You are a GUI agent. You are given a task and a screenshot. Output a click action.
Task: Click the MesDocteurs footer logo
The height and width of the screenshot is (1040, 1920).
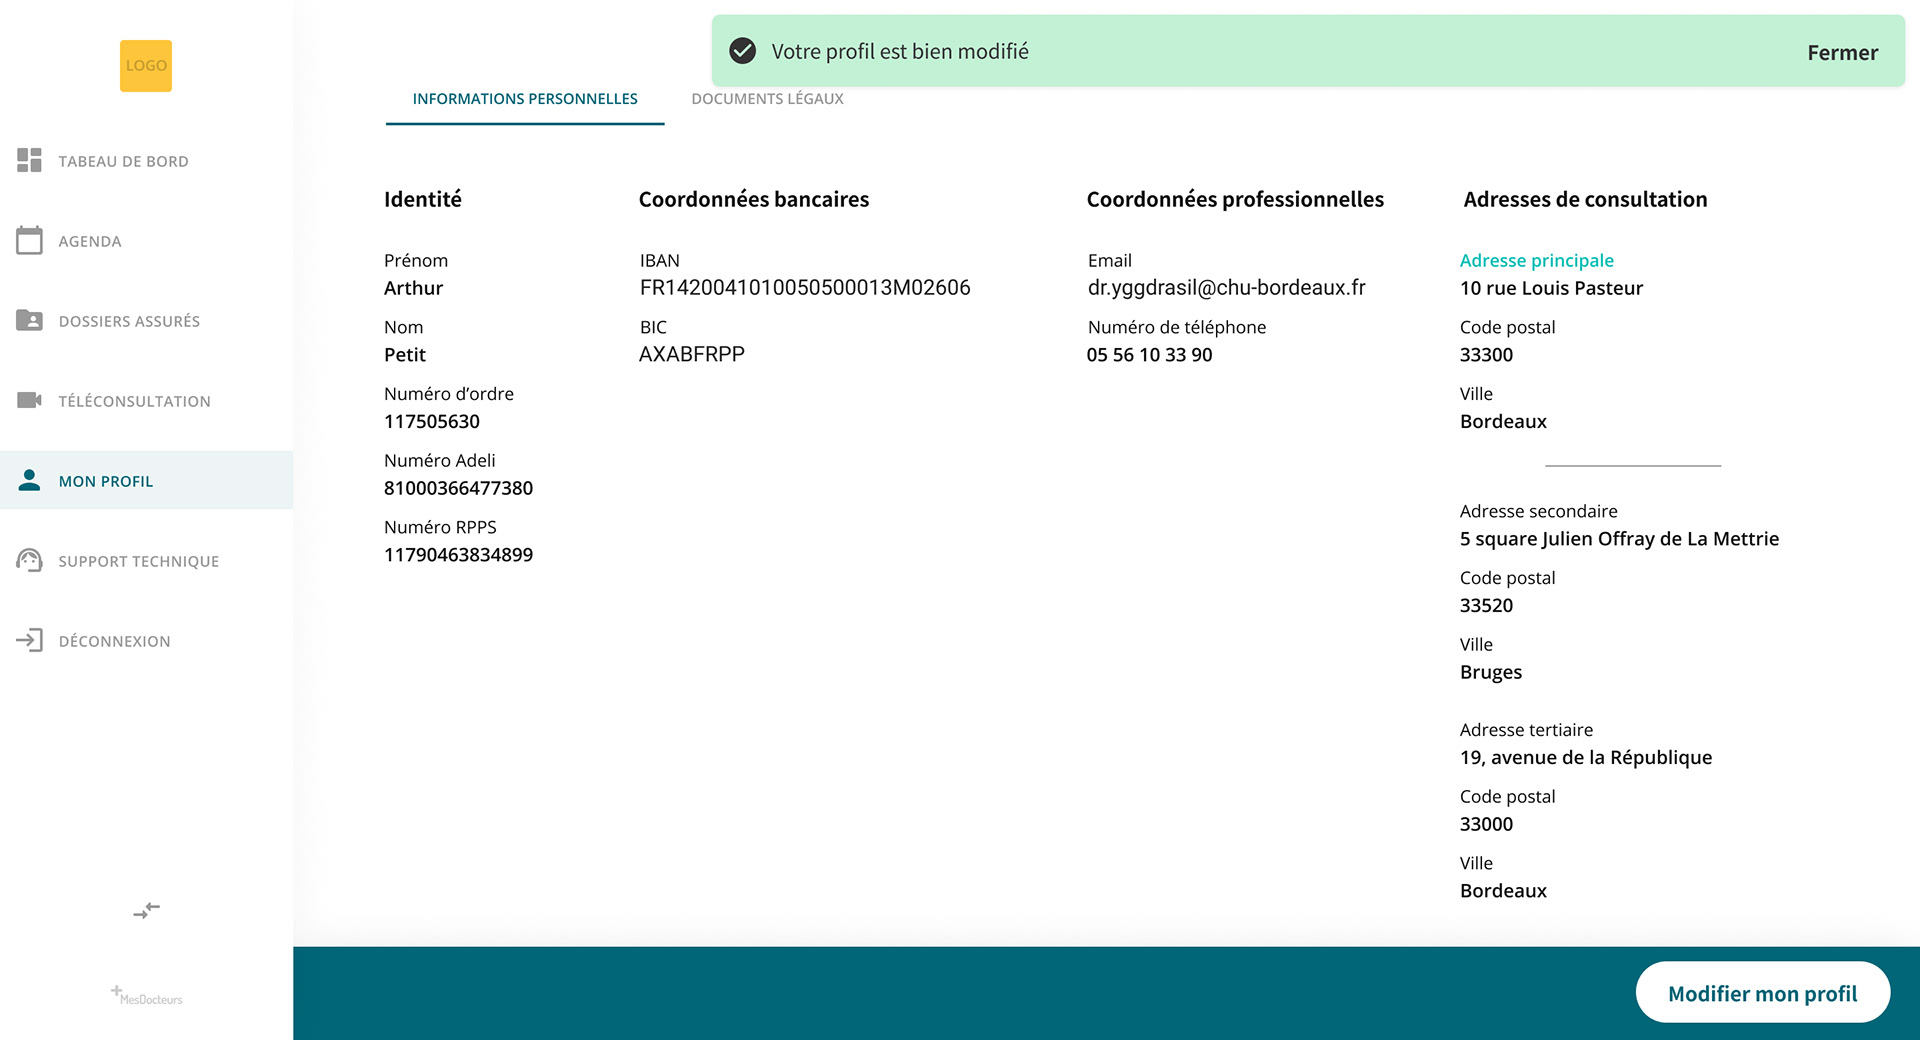pyautogui.click(x=147, y=996)
